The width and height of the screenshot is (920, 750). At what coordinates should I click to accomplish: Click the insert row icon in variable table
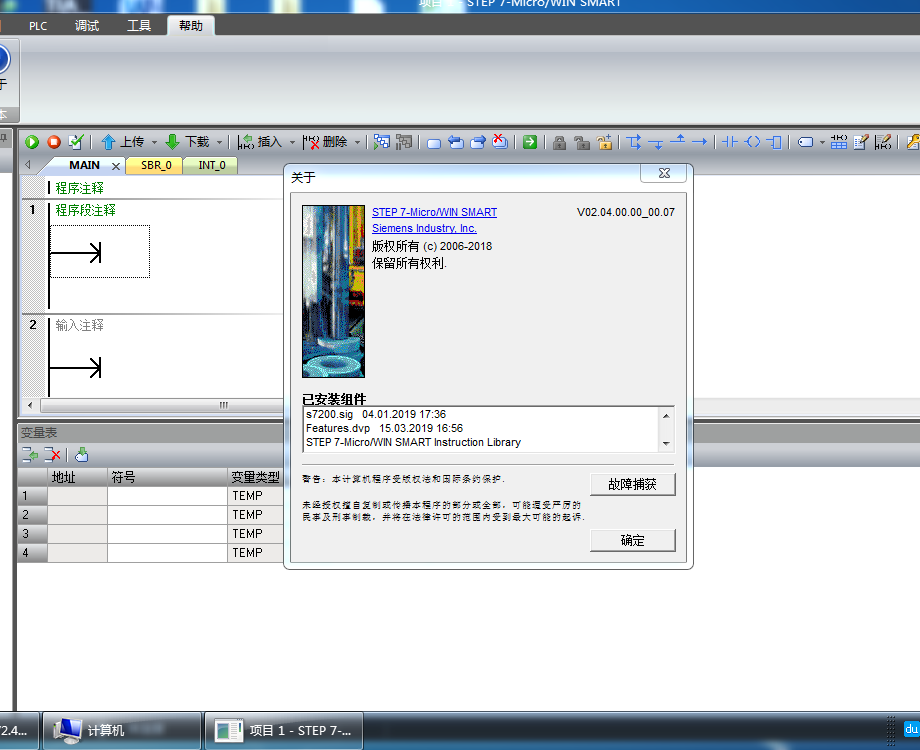click(32, 455)
